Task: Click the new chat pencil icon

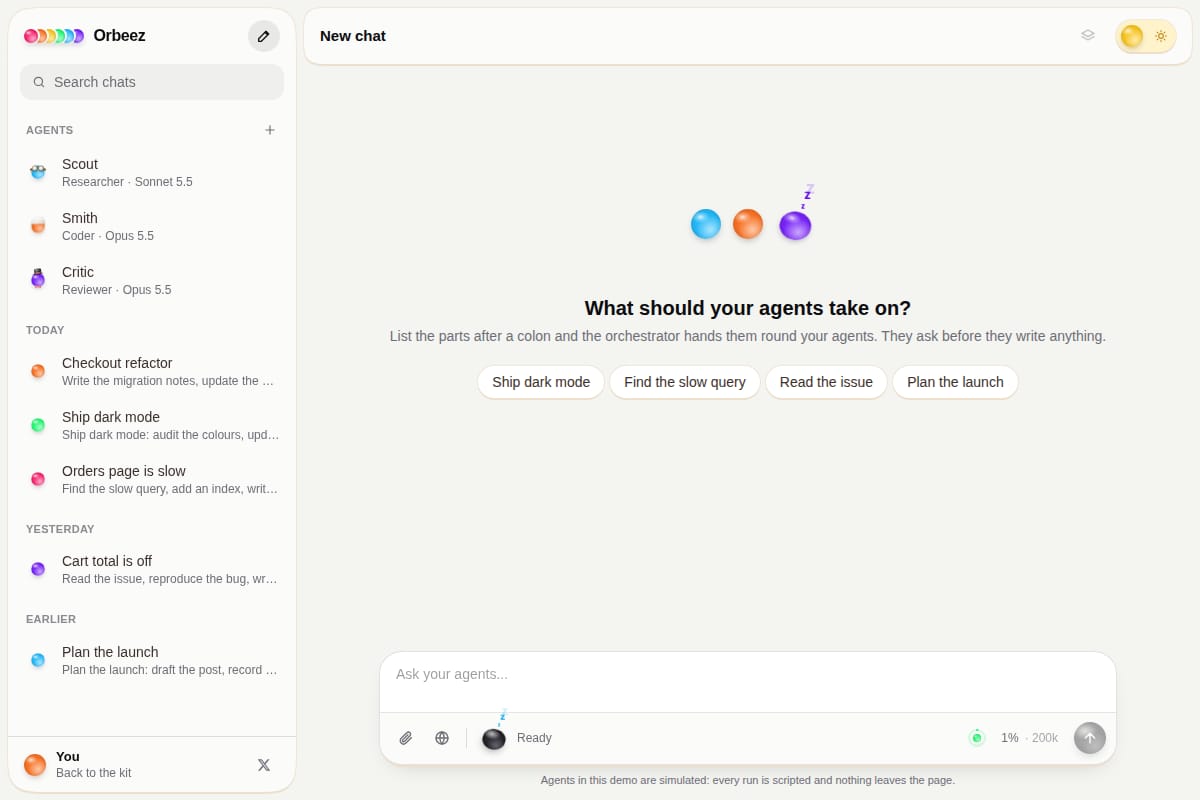Action: [x=264, y=36]
